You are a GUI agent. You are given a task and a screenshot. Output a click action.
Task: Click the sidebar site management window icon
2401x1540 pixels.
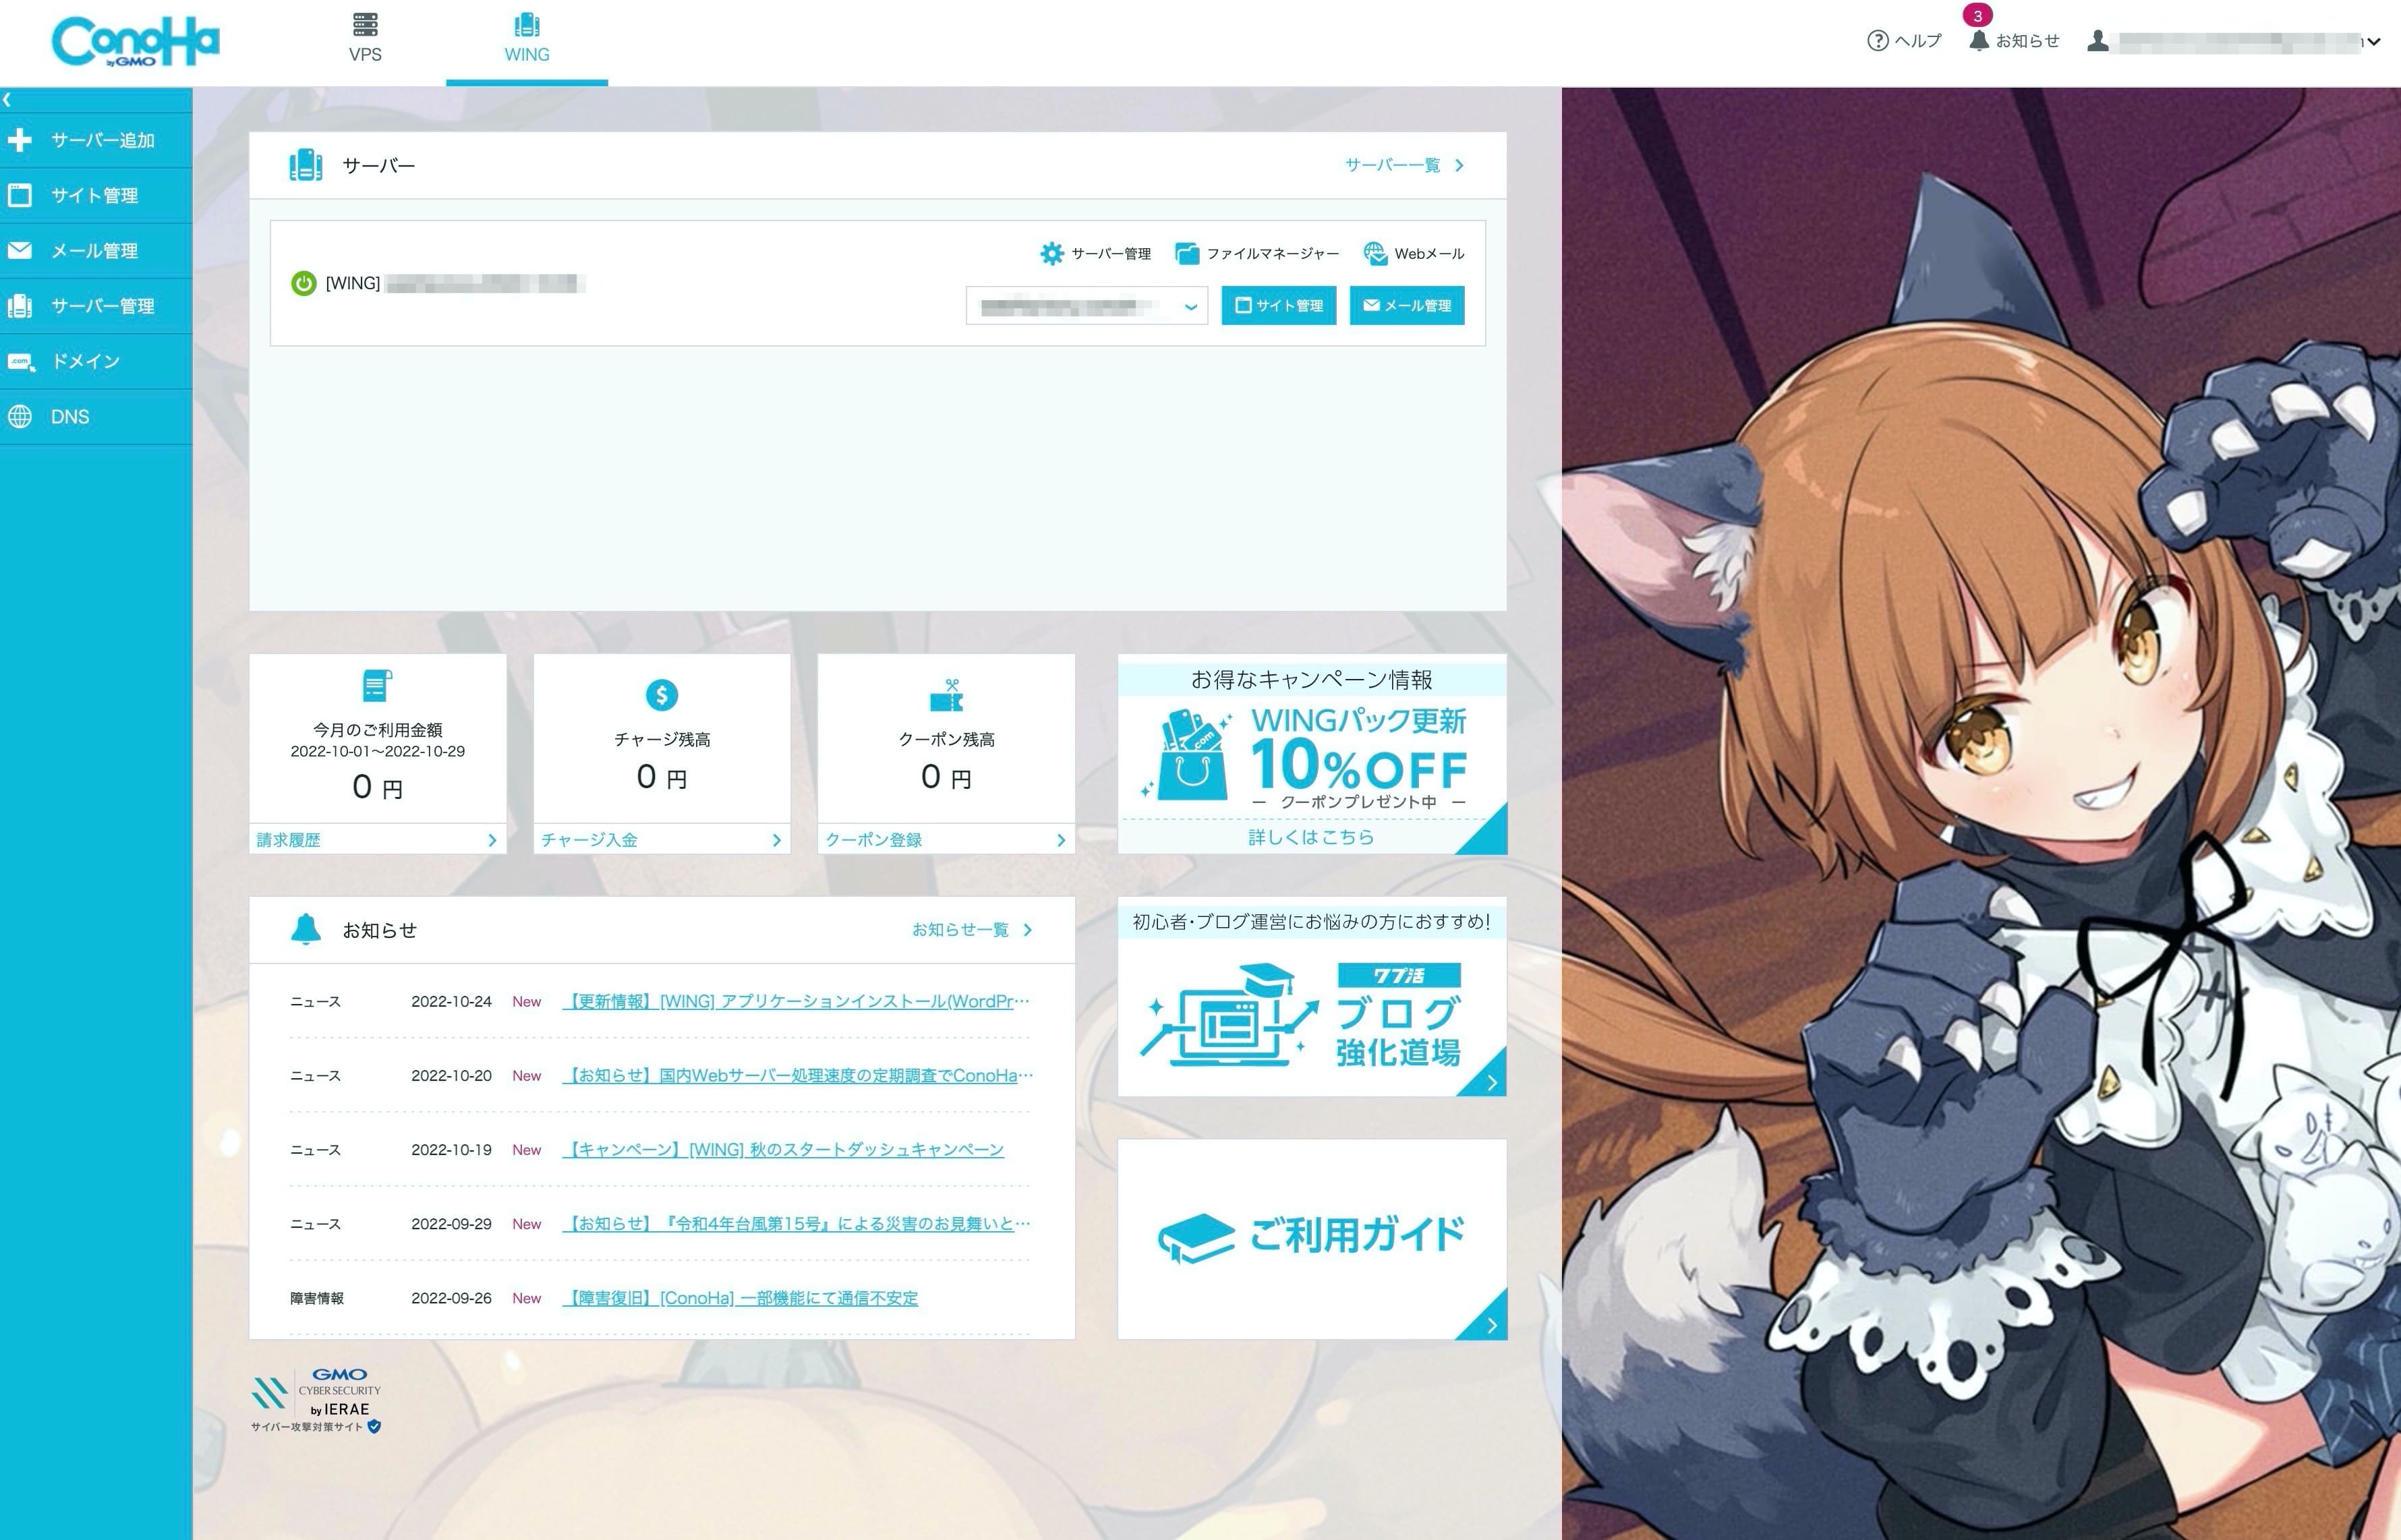(20, 195)
